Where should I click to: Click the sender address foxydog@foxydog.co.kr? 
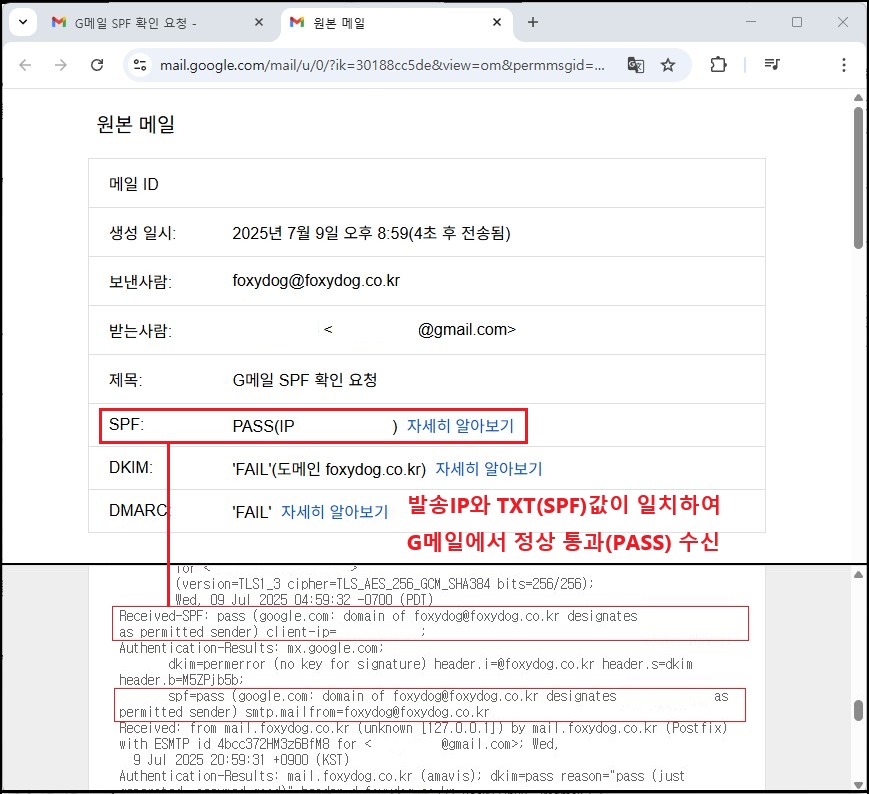click(316, 281)
